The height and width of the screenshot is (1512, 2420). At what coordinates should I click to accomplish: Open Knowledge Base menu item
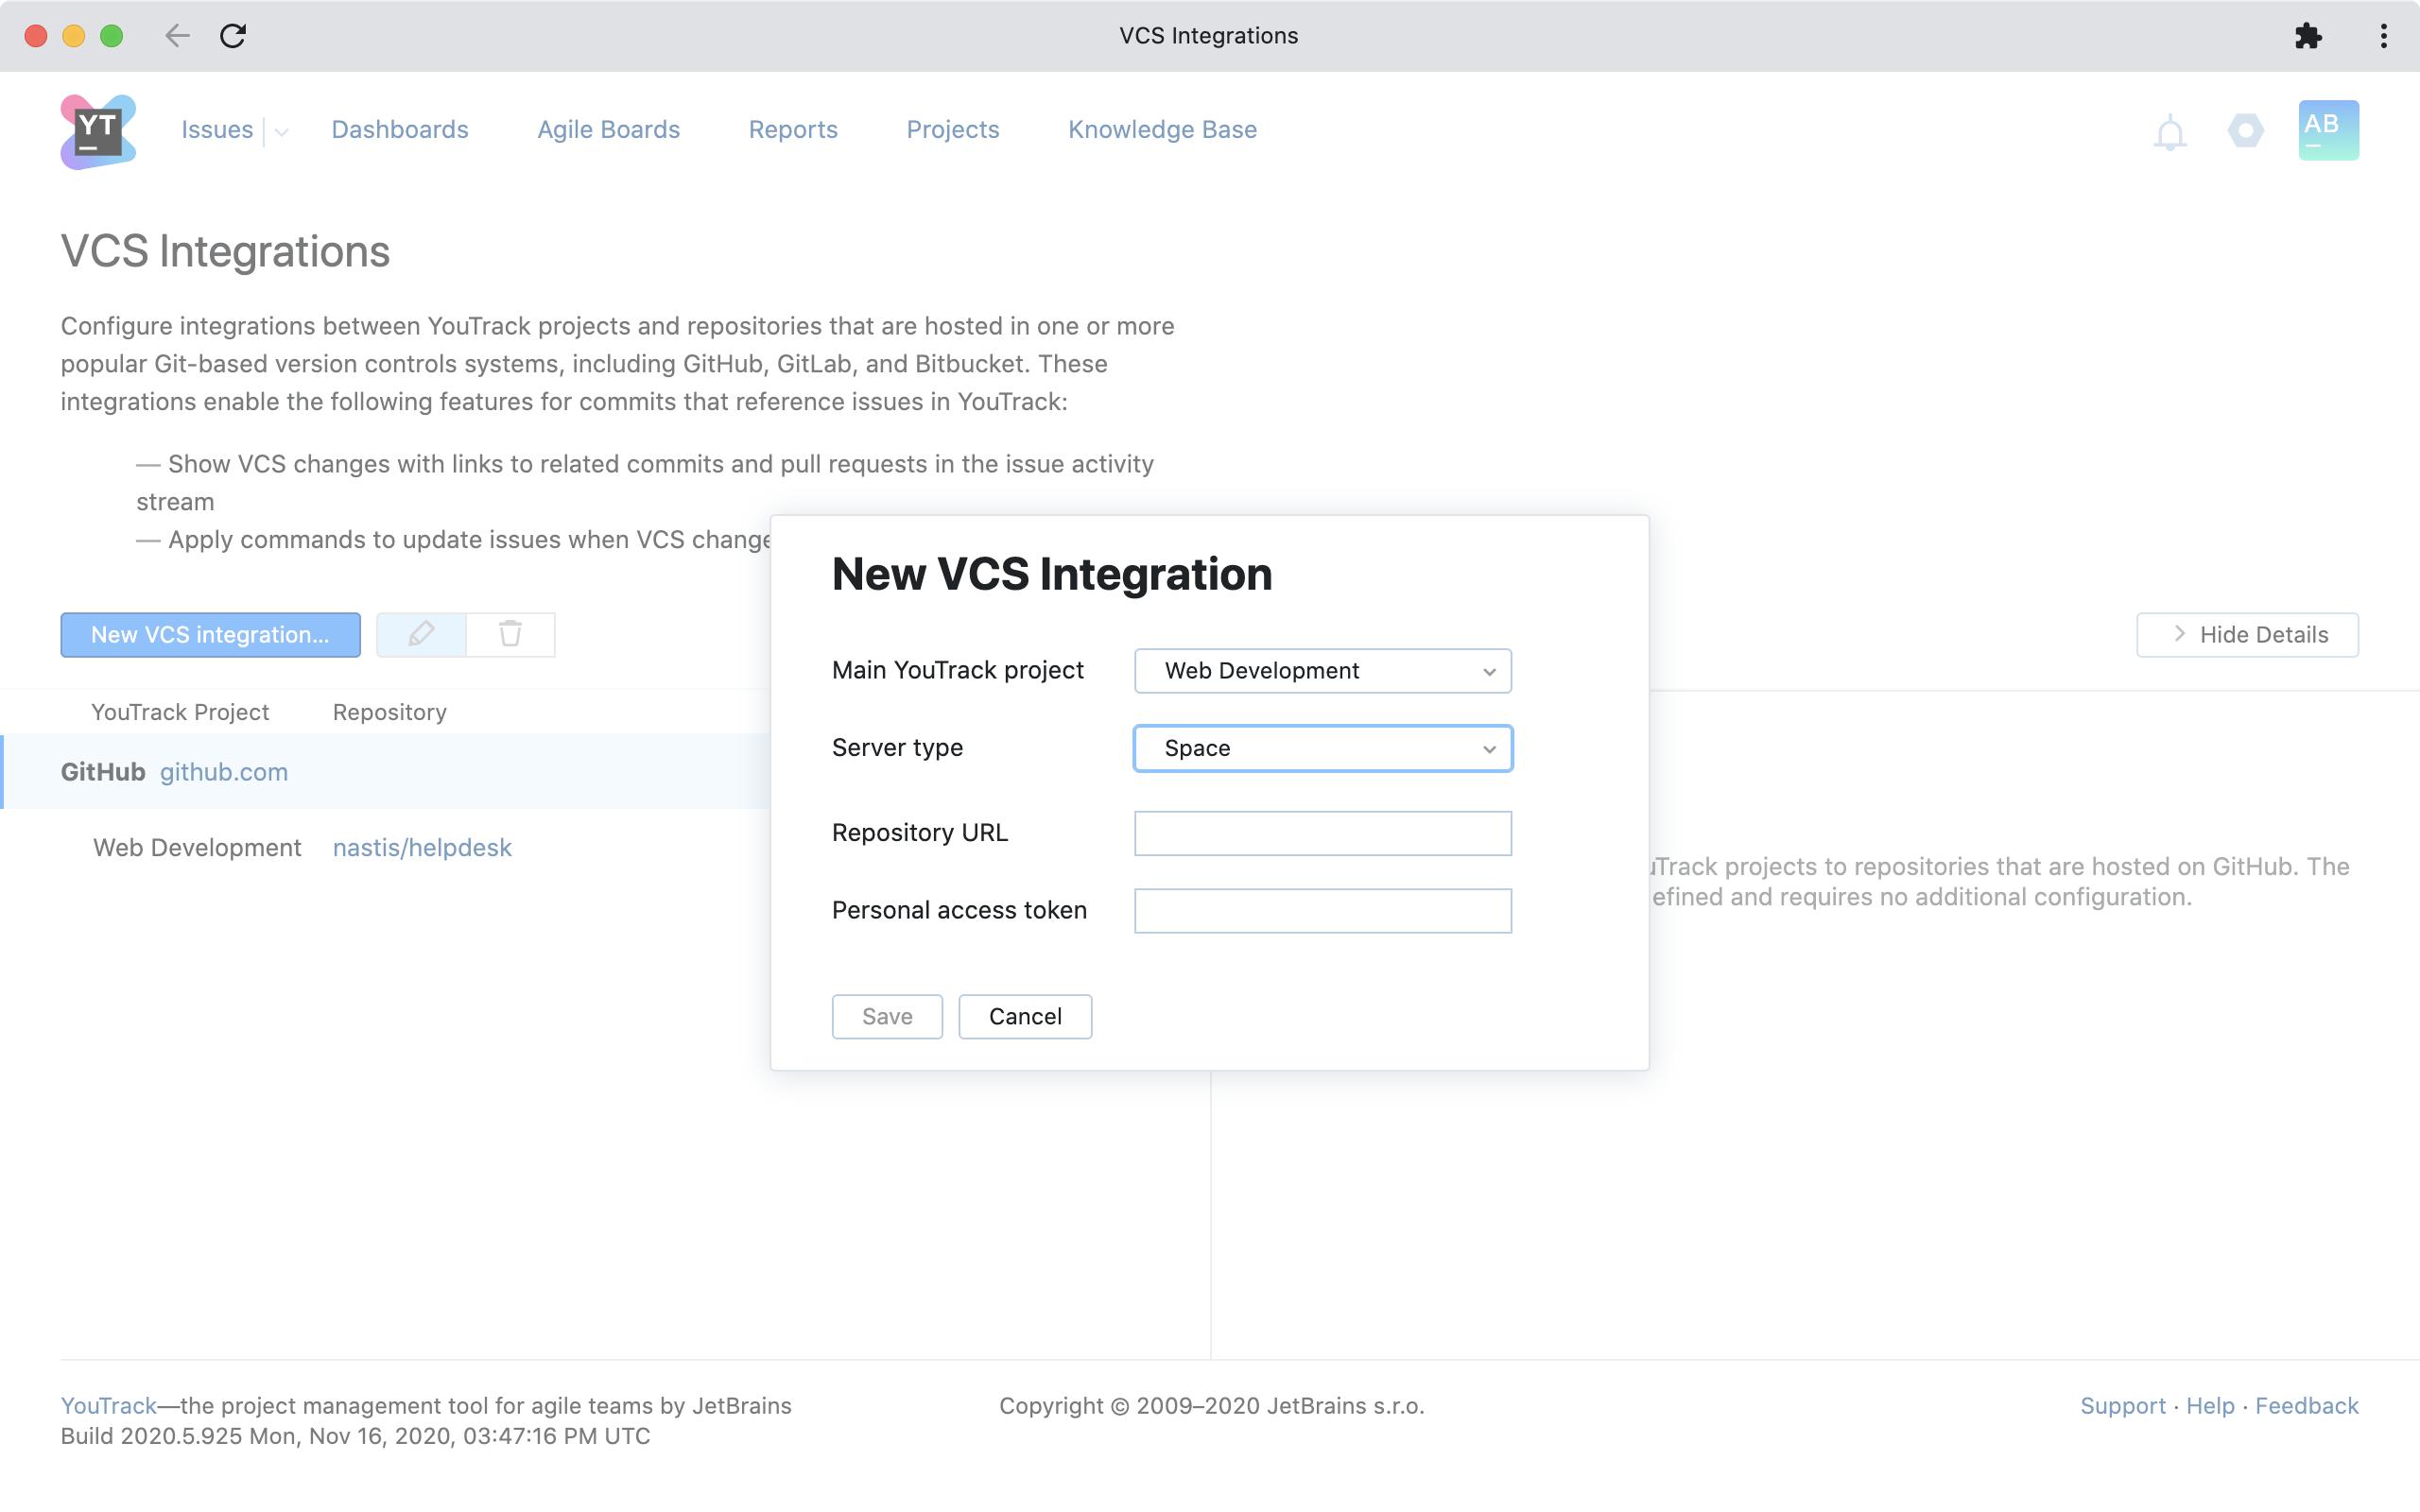[1162, 130]
